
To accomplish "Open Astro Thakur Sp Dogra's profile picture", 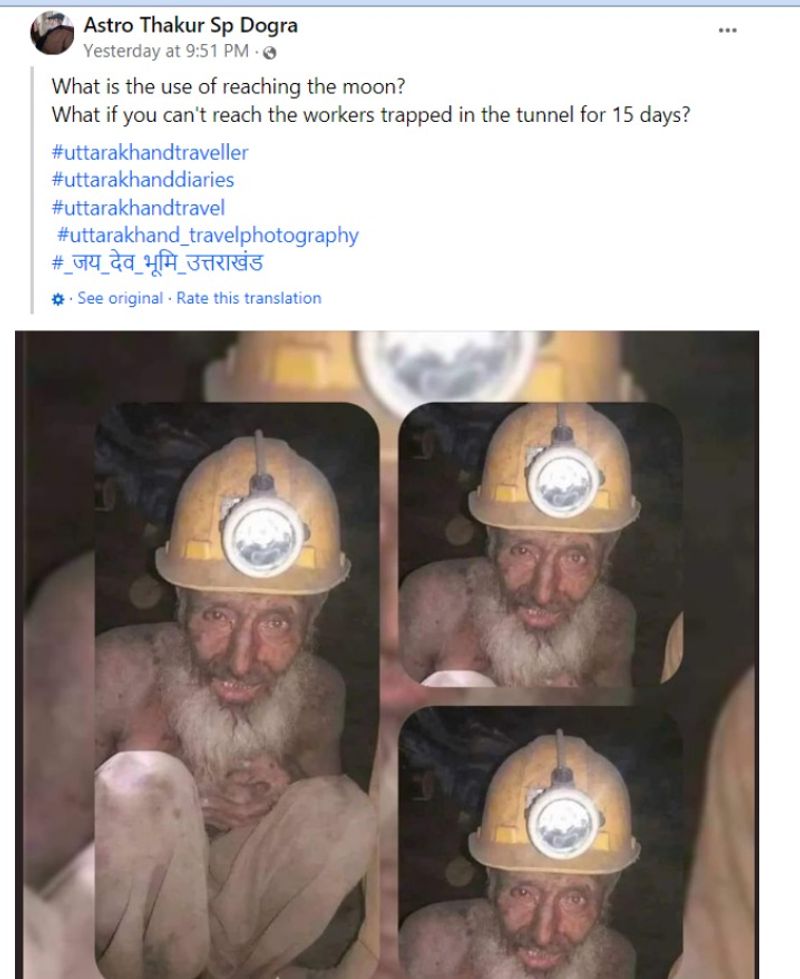I will point(52,32).
